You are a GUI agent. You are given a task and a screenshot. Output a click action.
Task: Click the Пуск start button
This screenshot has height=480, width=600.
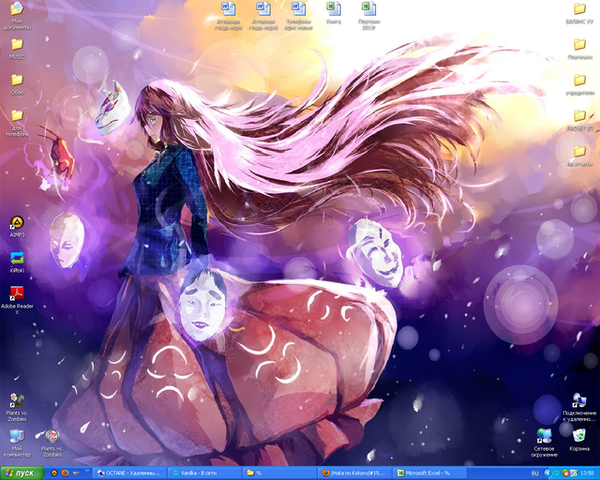pos(20,472)
